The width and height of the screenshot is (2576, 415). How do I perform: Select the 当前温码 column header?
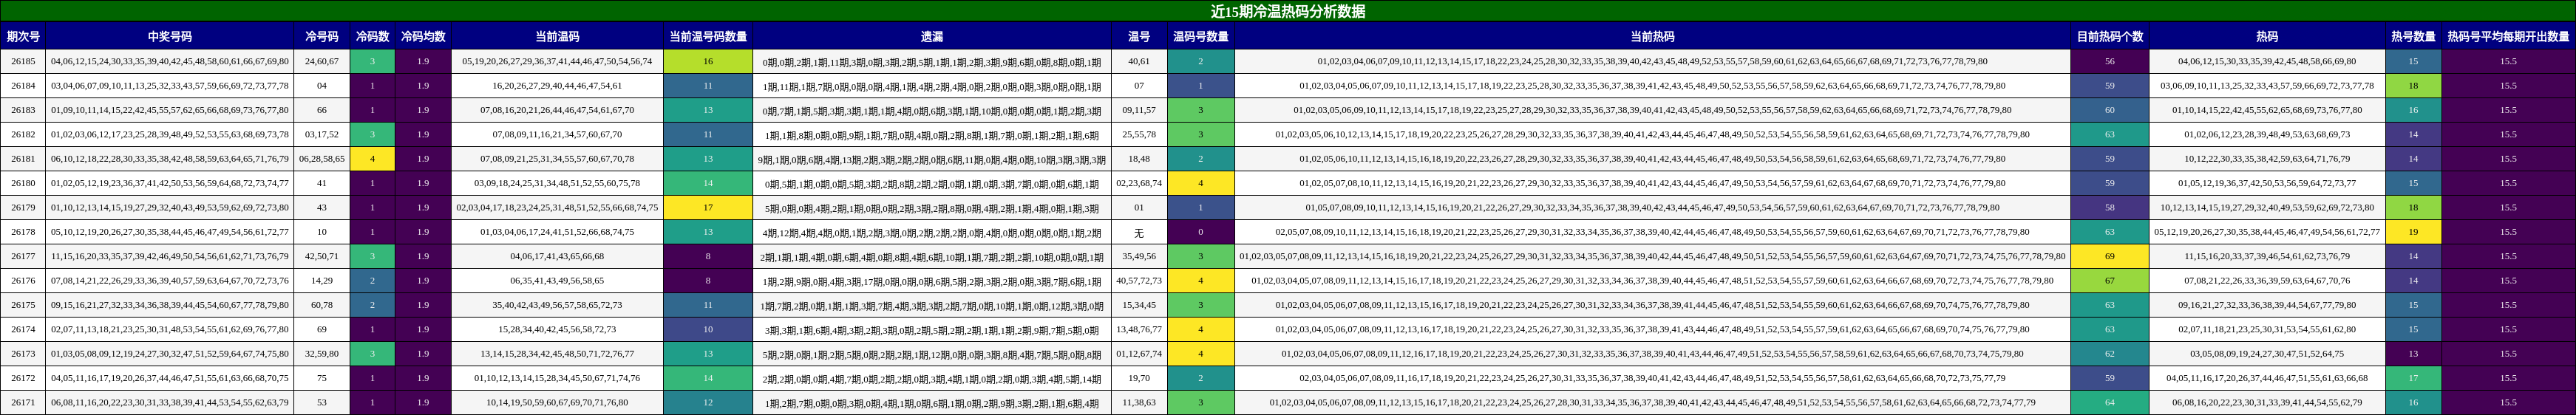[x=557, y=36]
